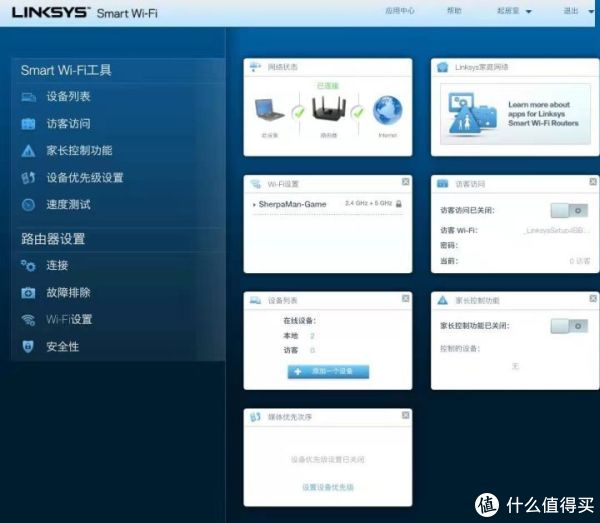Click the Wi-Fi设置 wireless sidebar icon
The height and width of the screenshot is (523, 600).
coord(28,320)
